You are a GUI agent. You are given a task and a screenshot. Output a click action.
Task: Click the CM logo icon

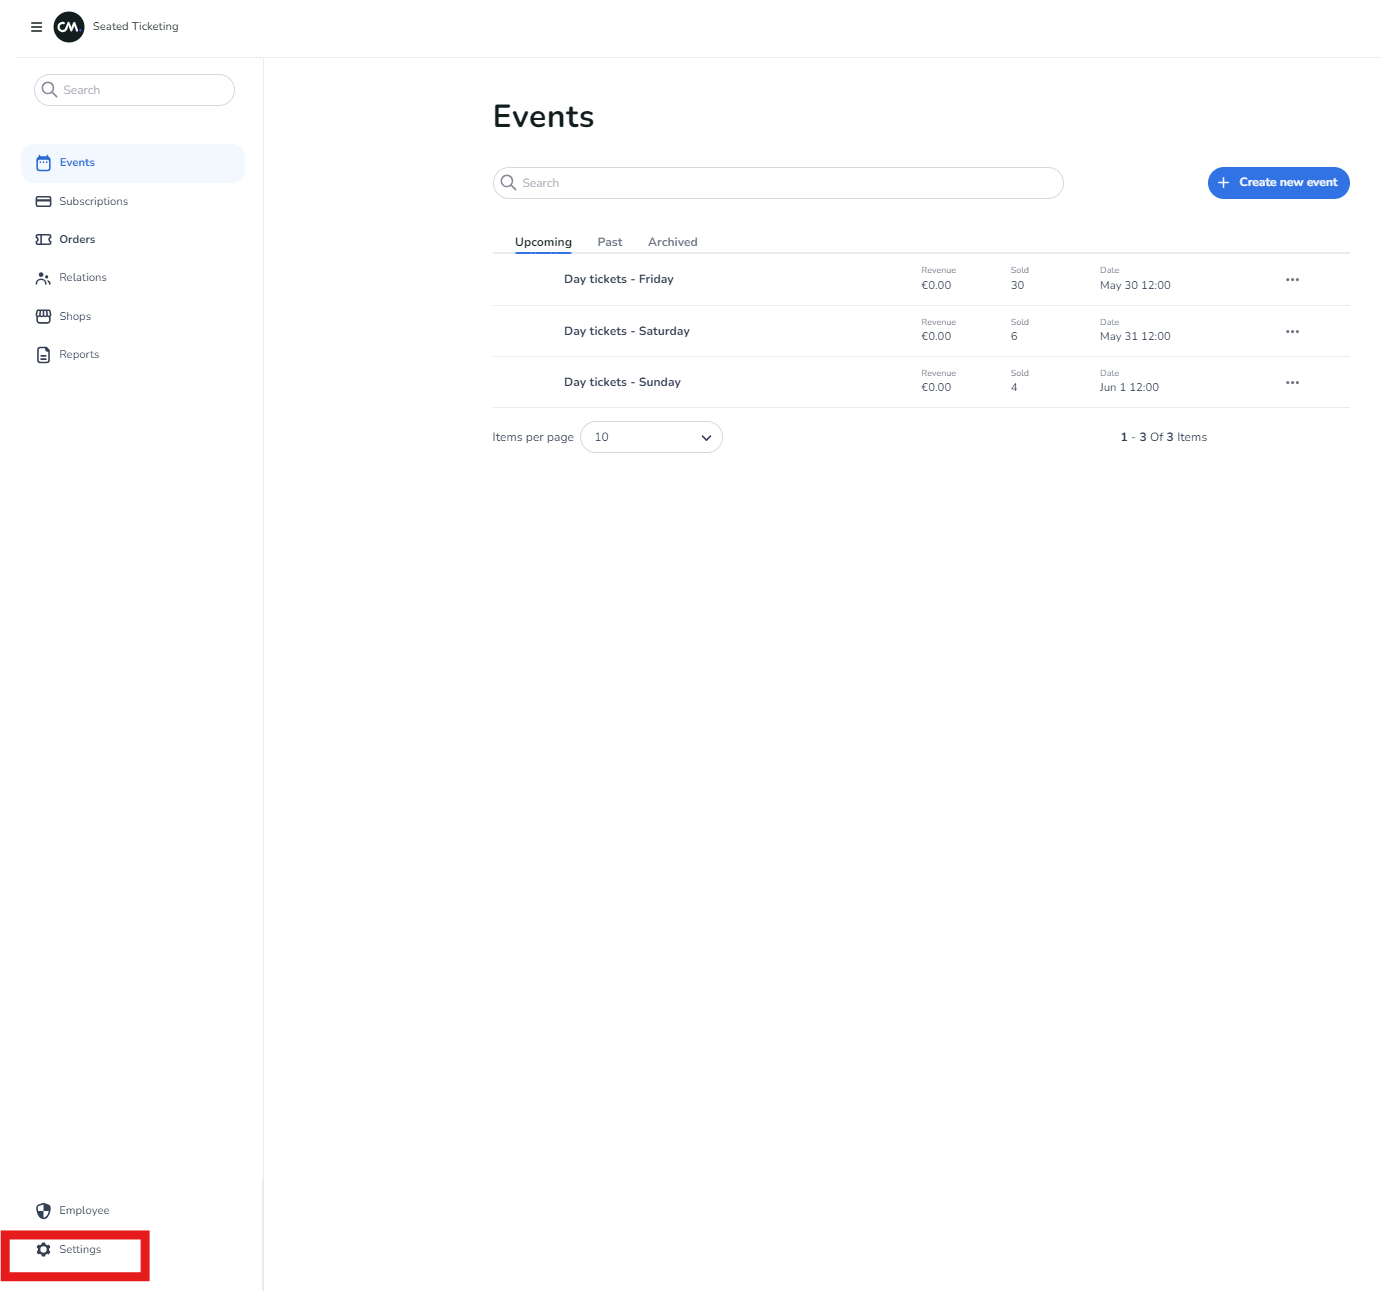[68, 27]
